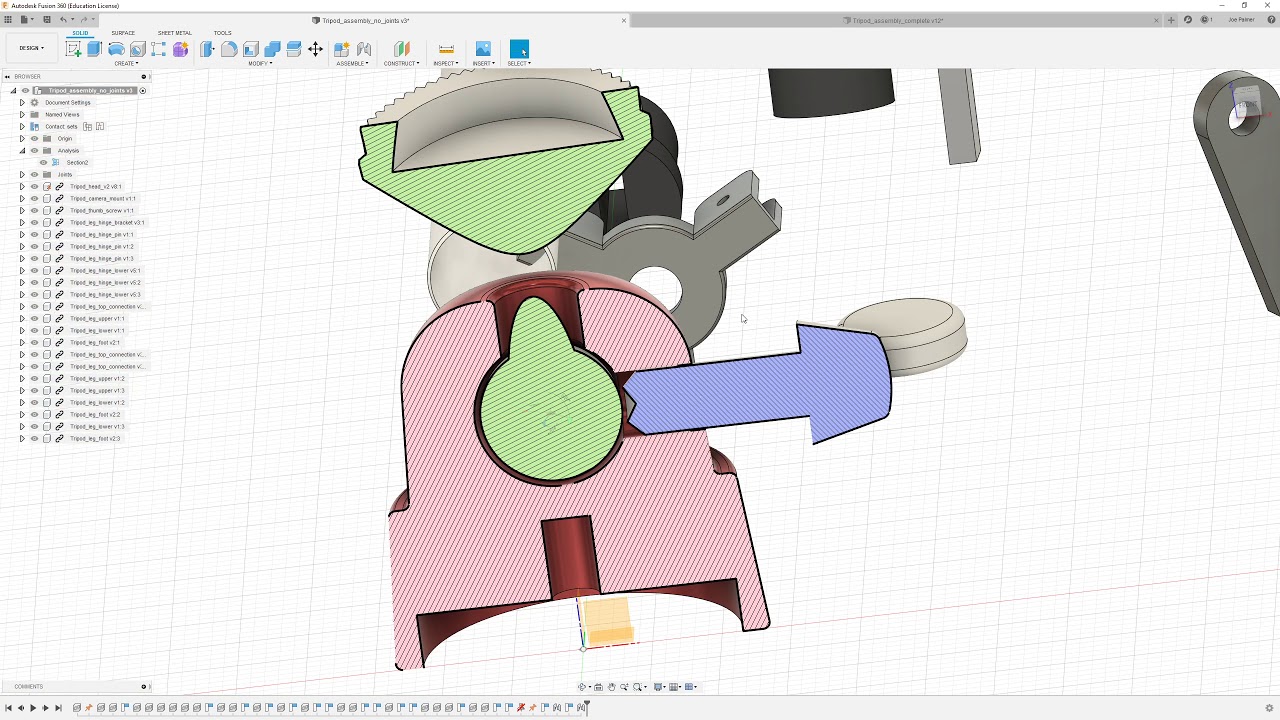
Task: Hide the Origin folder with its eye icon
Action: 34,138
